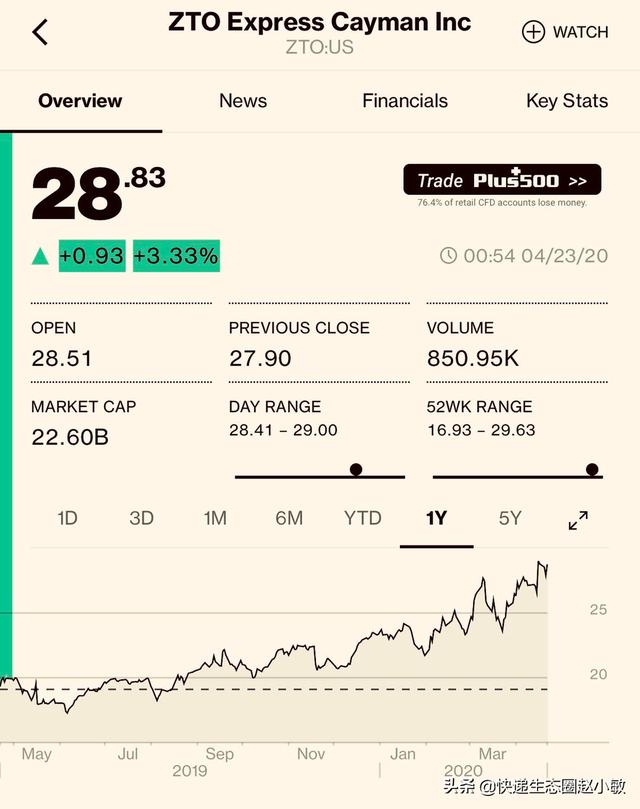Viewport: 640px width, 809px height.
Task: Click the 52-week range slider dot
Action: tap(592, 469)
